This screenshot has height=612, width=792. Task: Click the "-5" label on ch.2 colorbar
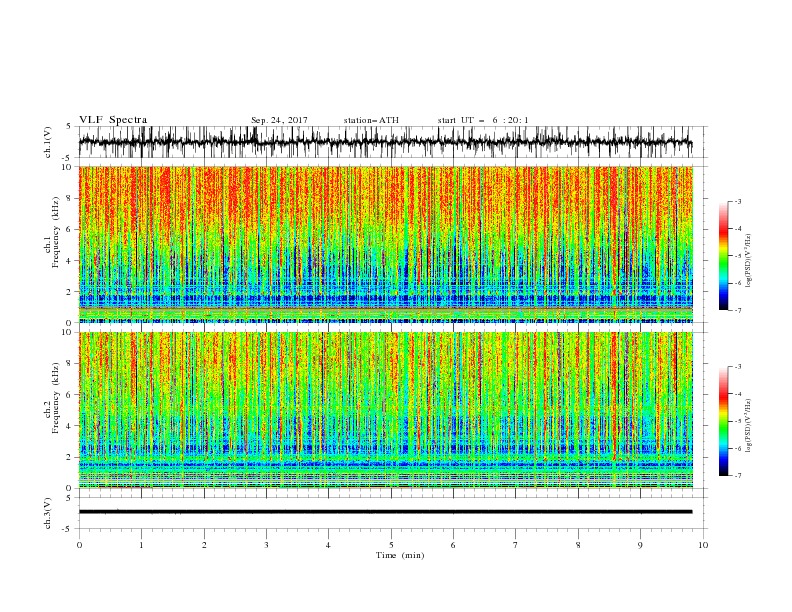[x=737, y=421]
